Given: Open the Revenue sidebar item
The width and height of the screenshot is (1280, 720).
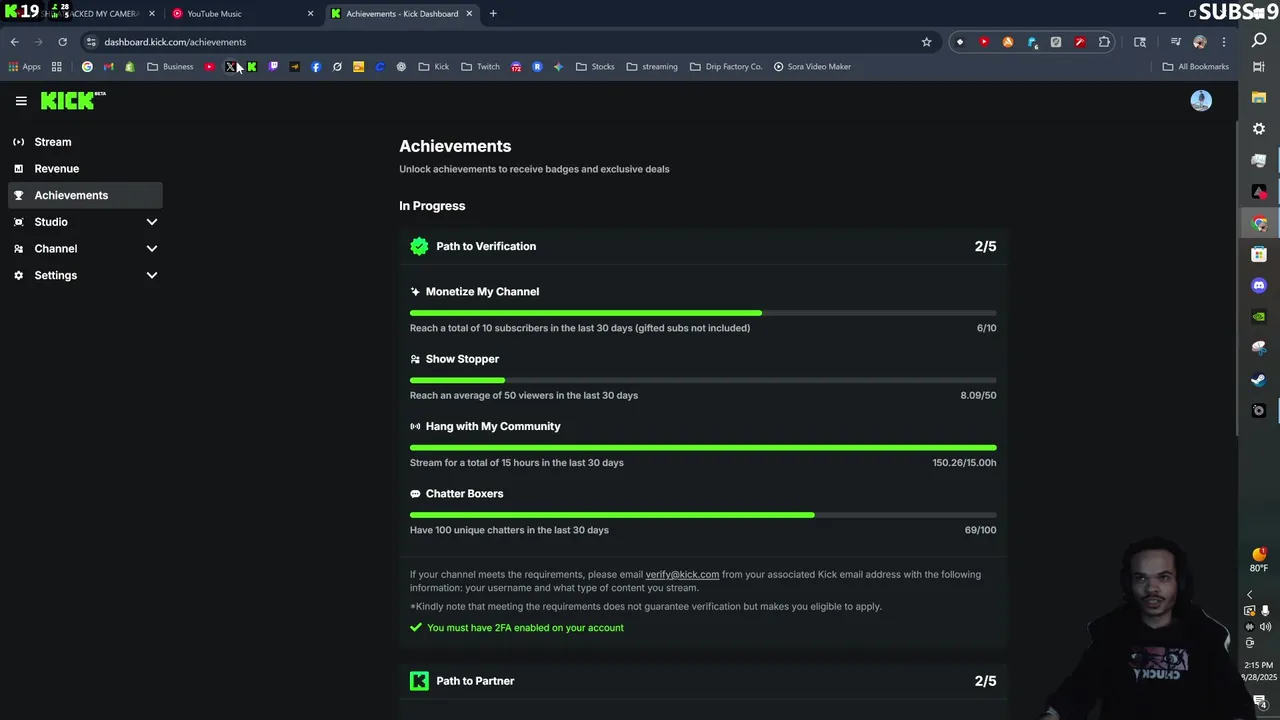Looking at the screenshot, I should point(84,169).
